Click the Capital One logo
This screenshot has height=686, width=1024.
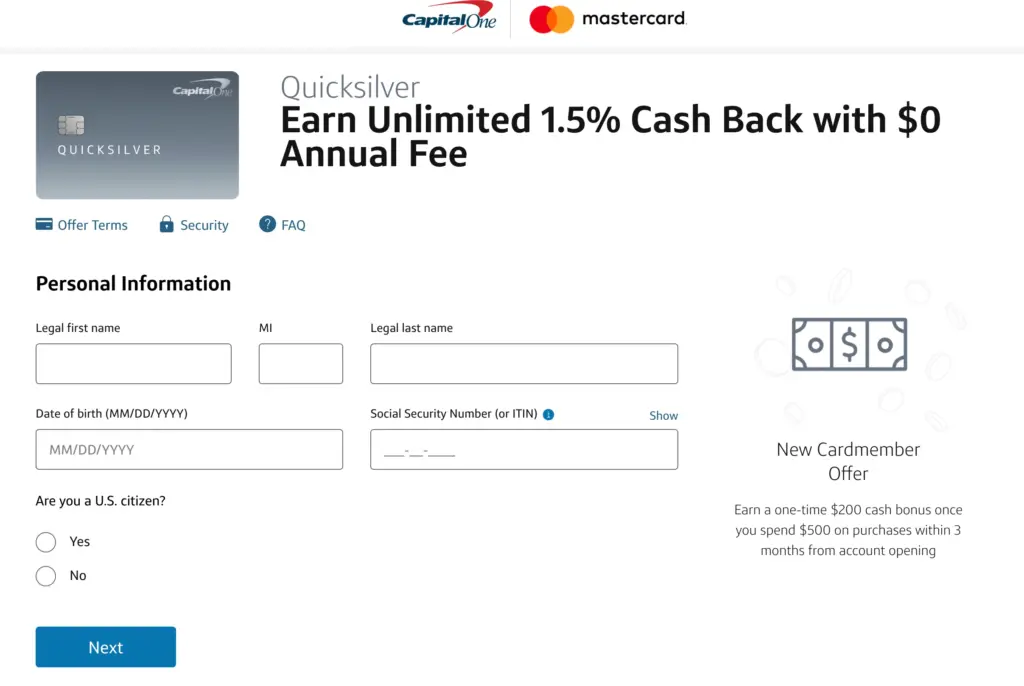pos(448,19)
